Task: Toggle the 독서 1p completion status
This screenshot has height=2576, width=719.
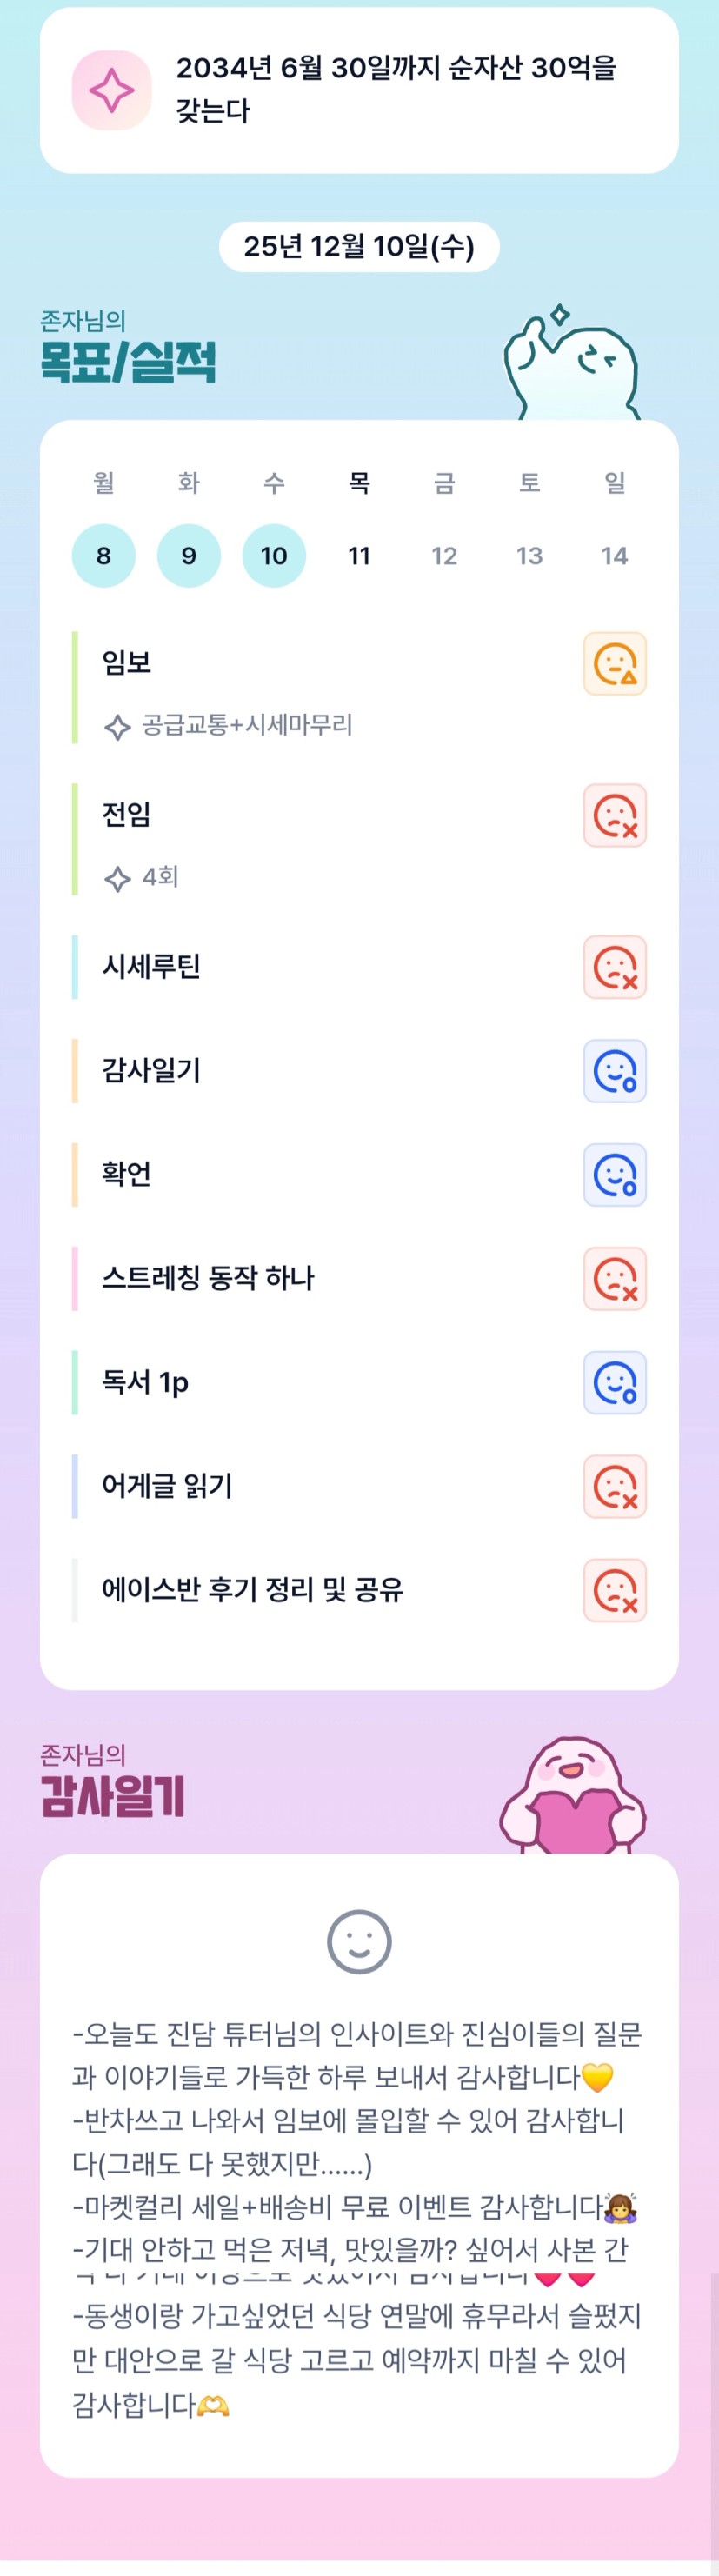Action: [x=614, y=1383]
